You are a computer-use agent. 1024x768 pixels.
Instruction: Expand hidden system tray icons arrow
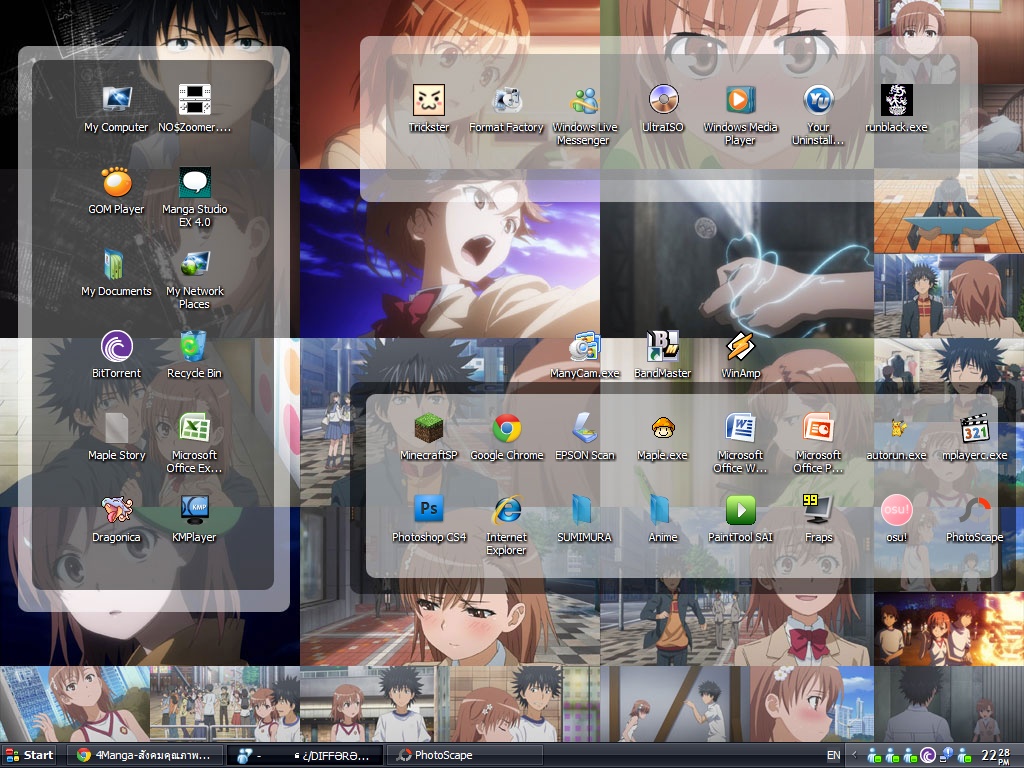[x=855, y=756]
